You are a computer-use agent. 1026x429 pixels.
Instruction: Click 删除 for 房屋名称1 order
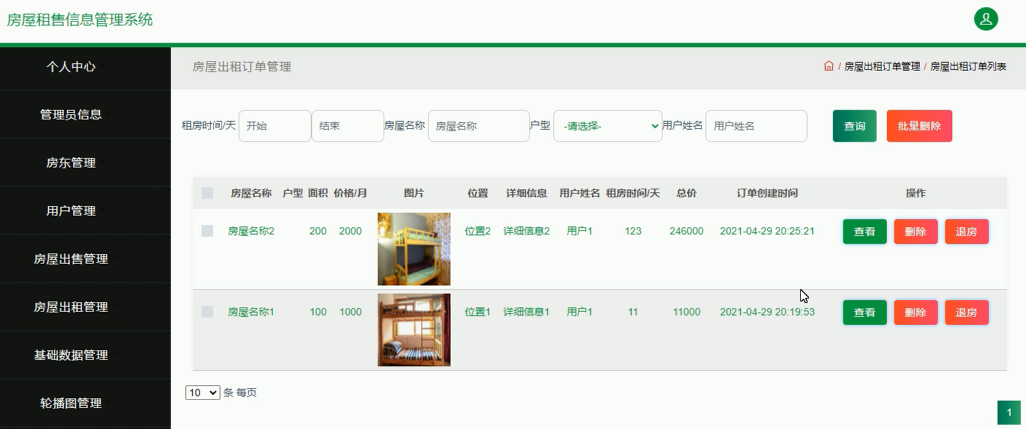click(x=915, y=313)
